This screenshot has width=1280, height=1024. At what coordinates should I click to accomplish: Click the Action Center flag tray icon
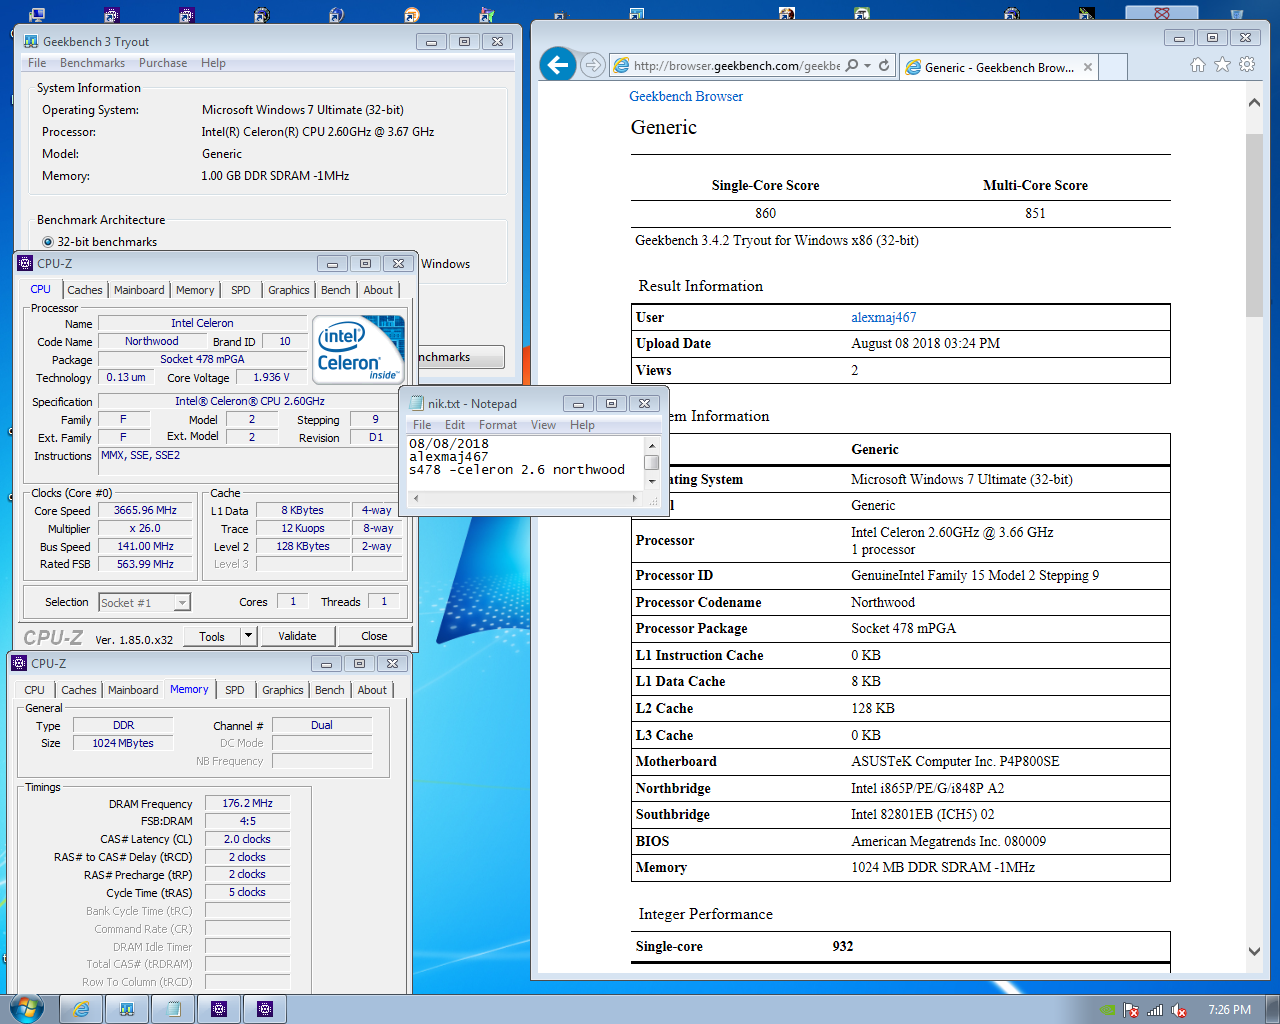(x=1131, y=1010)
